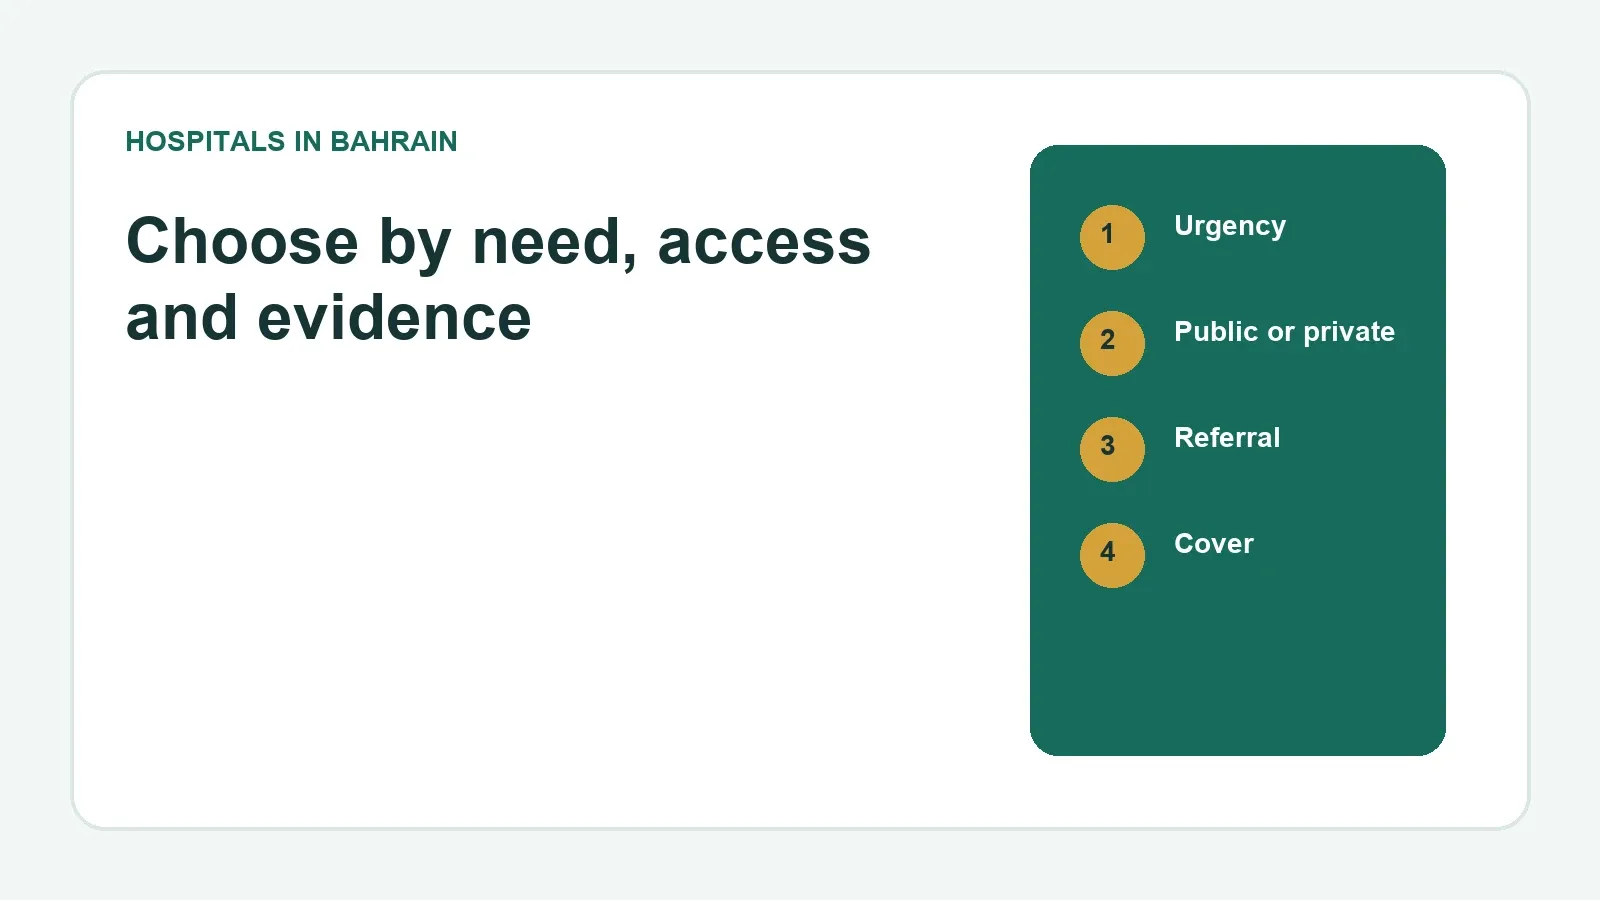This screenshot has width=1600, height=900.
Task: Select the Public or private label
Action: 1284,333
